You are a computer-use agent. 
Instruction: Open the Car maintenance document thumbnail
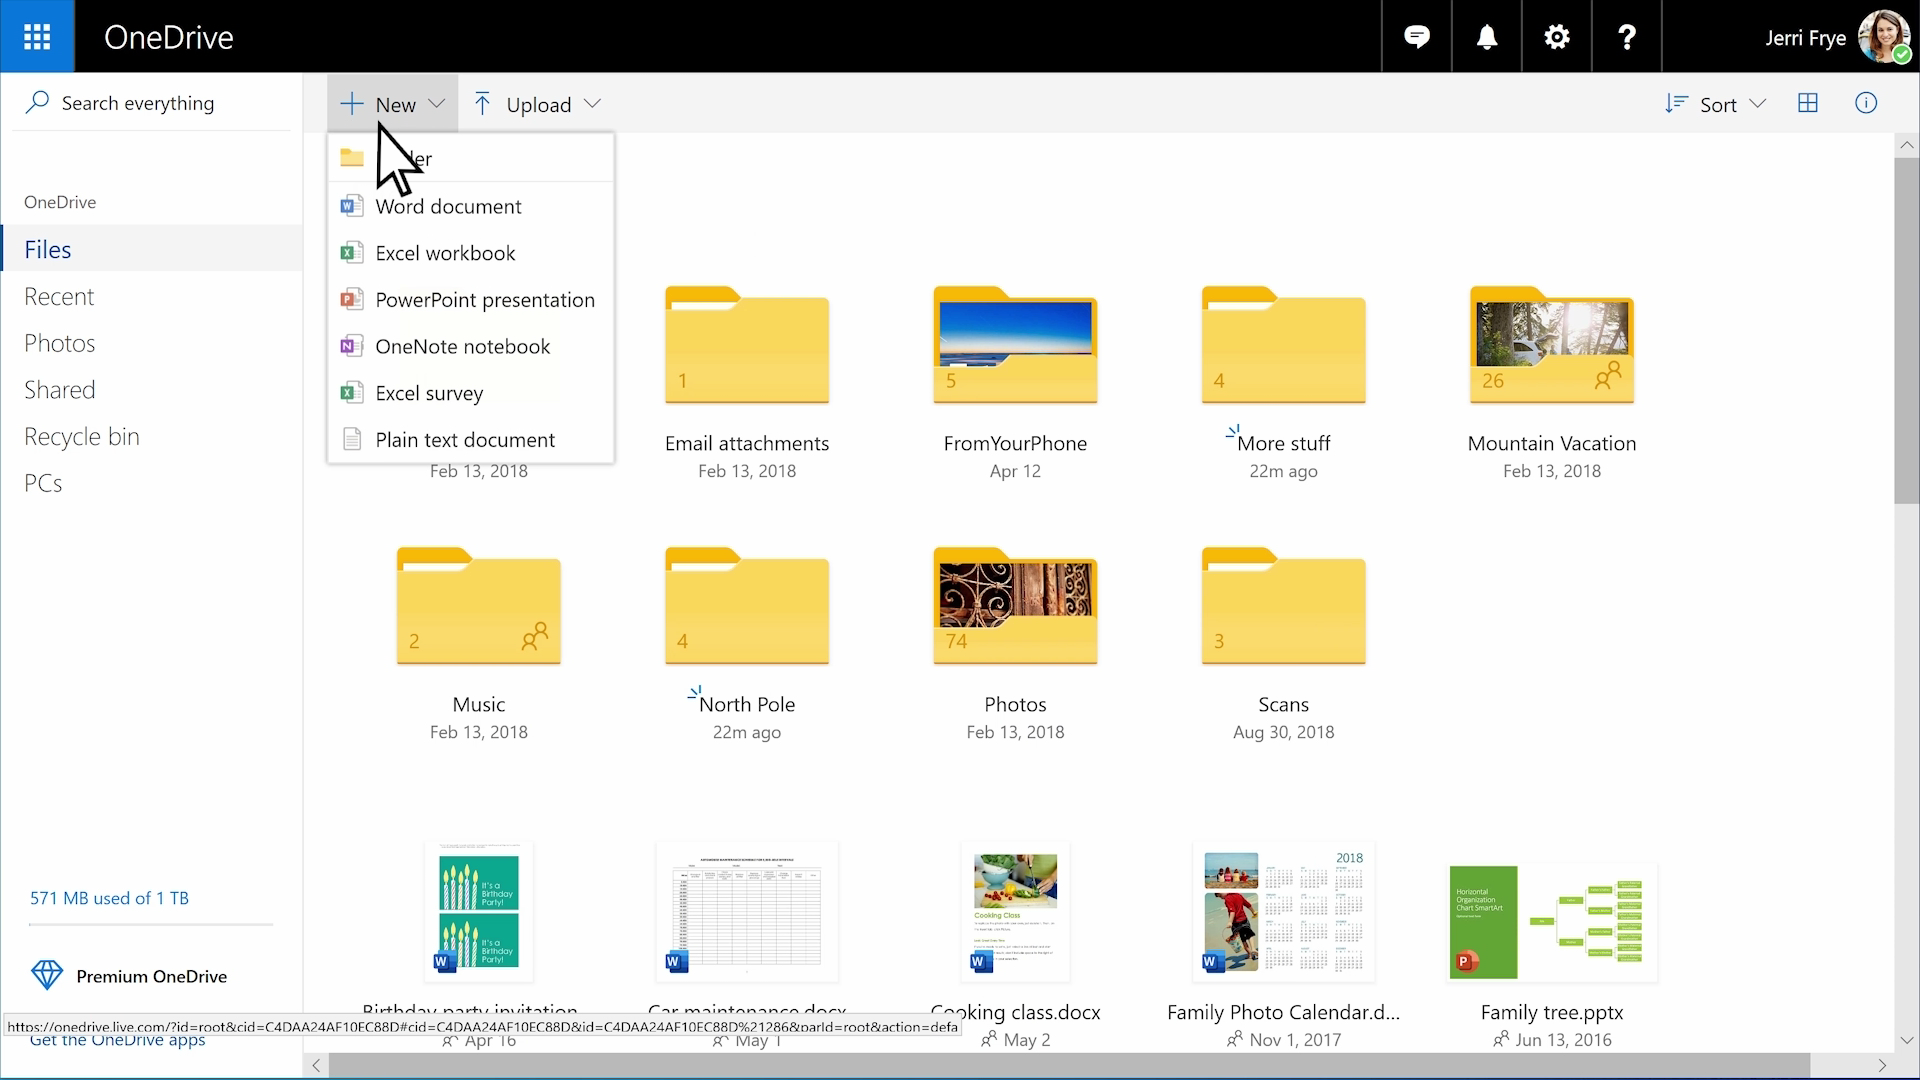coord(747,912)
